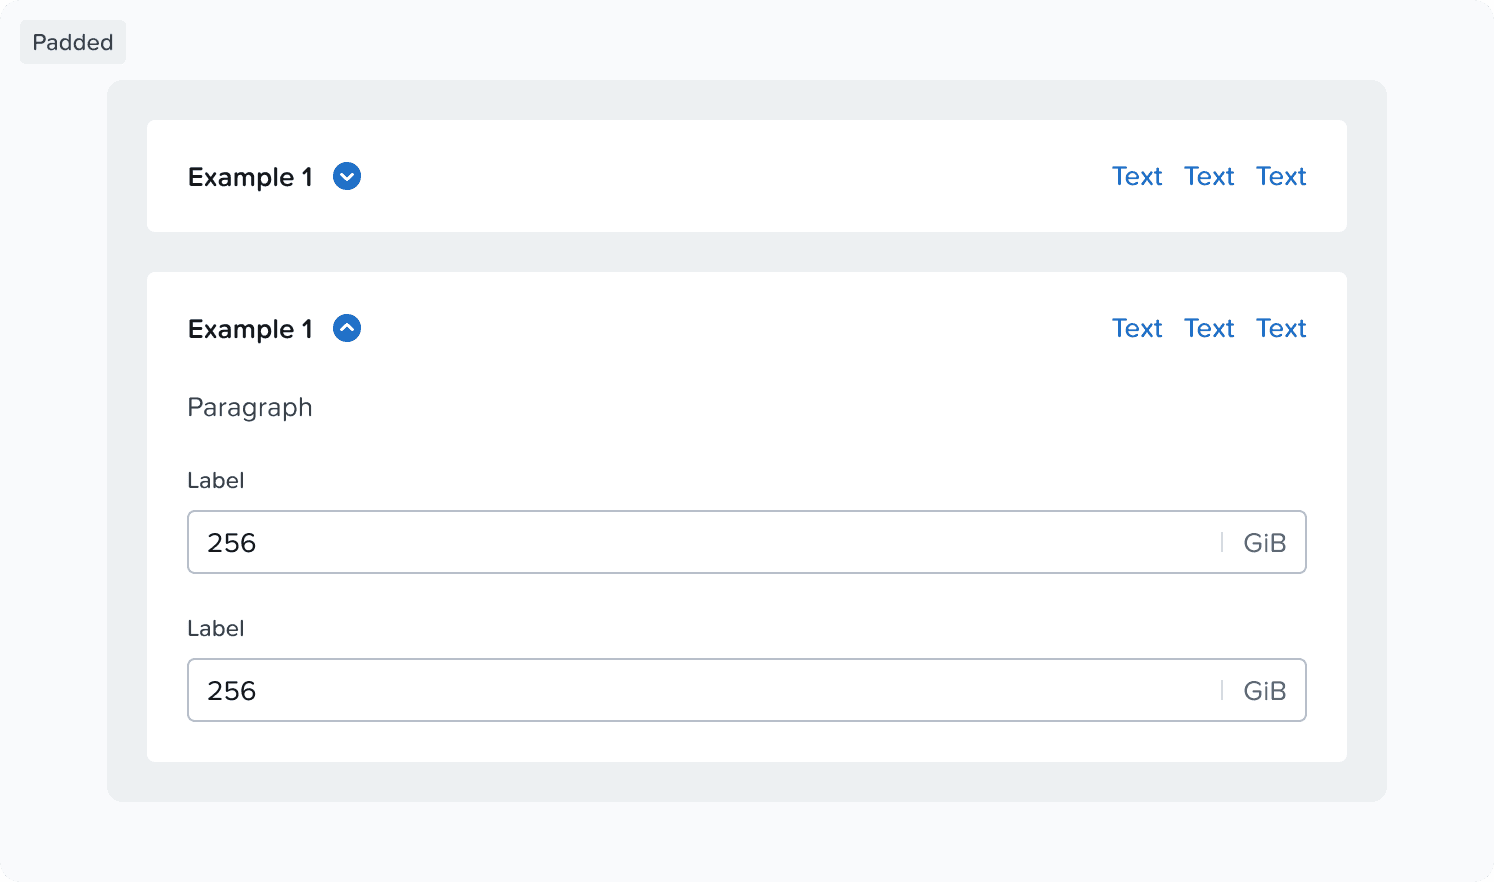Click the last Text action in the expanded card
1494x882 pixels.
[1281, 328]
